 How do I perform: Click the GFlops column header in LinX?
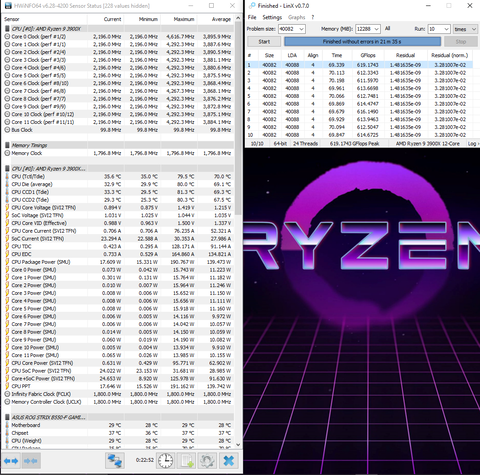coord(368,55)
